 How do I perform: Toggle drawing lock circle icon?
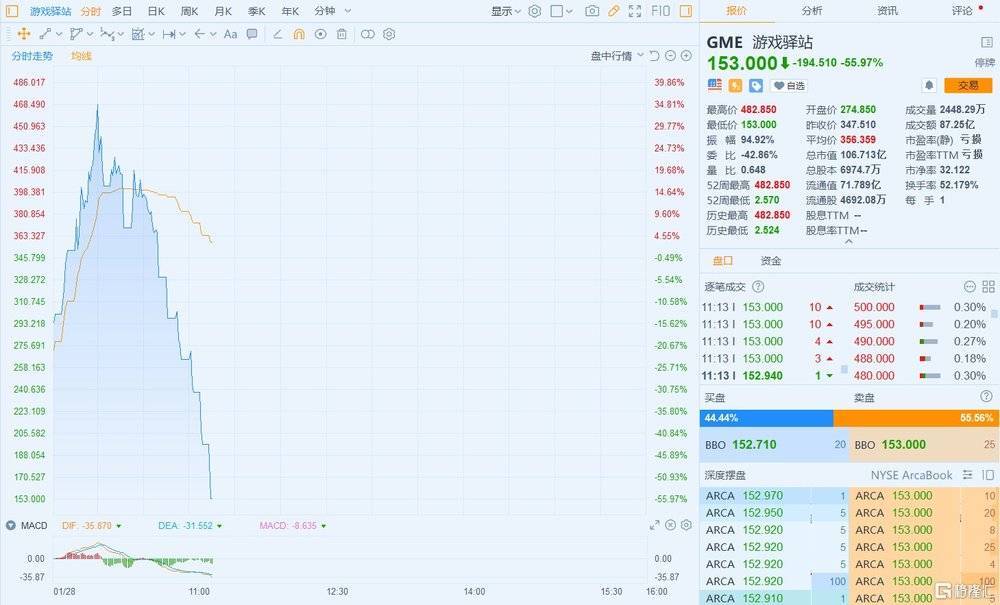coord(320,34)
